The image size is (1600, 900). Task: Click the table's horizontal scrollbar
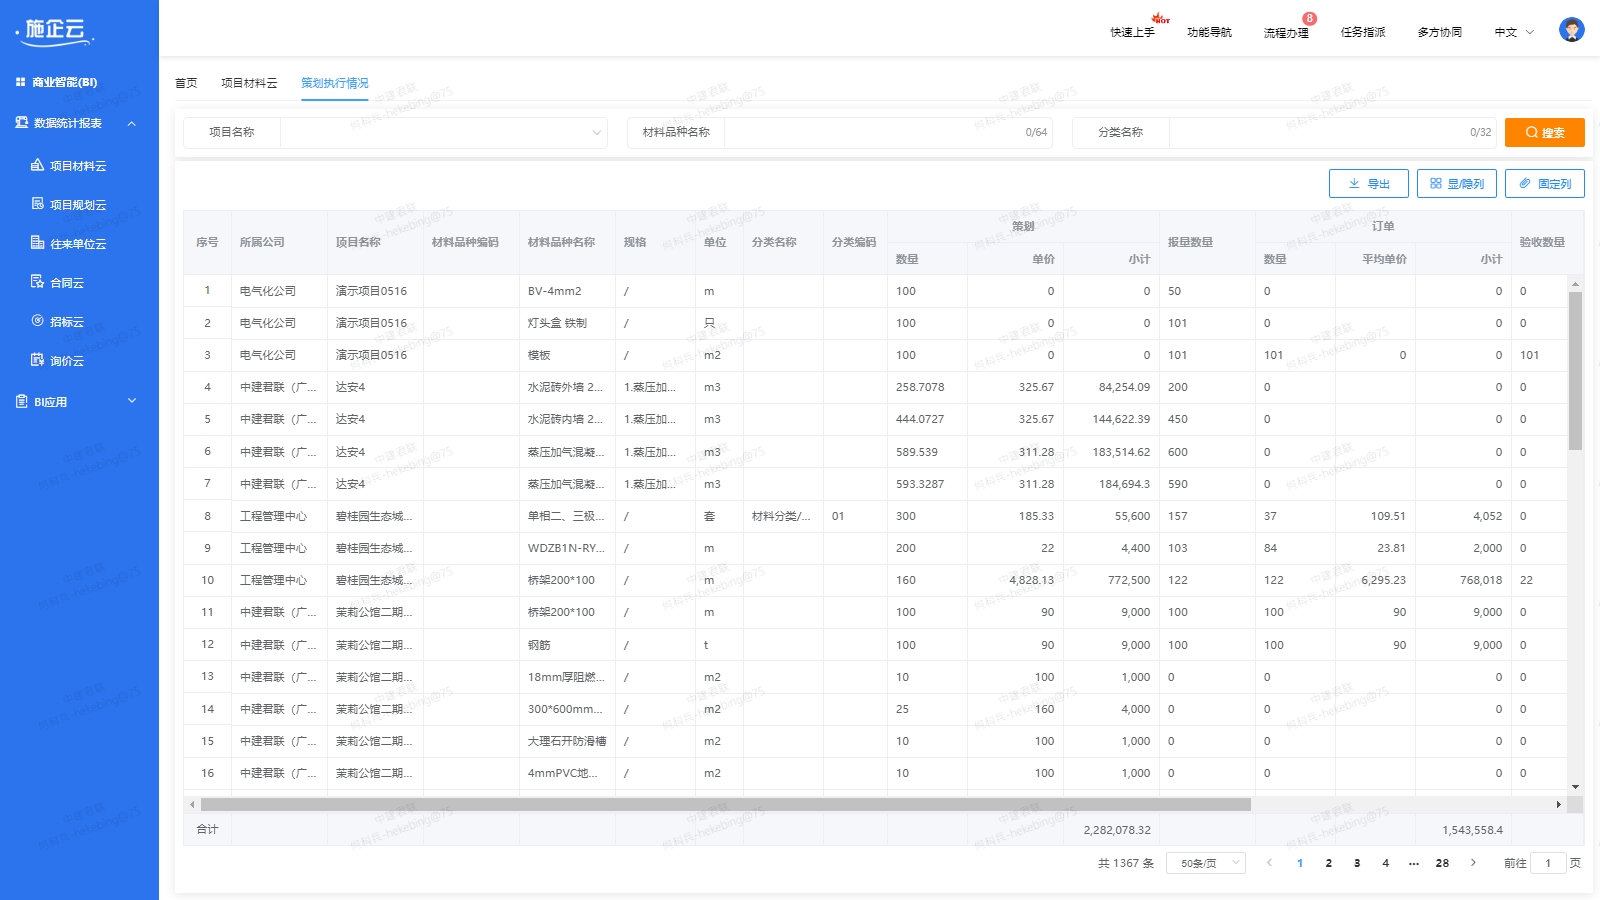(x=725, y=804)
